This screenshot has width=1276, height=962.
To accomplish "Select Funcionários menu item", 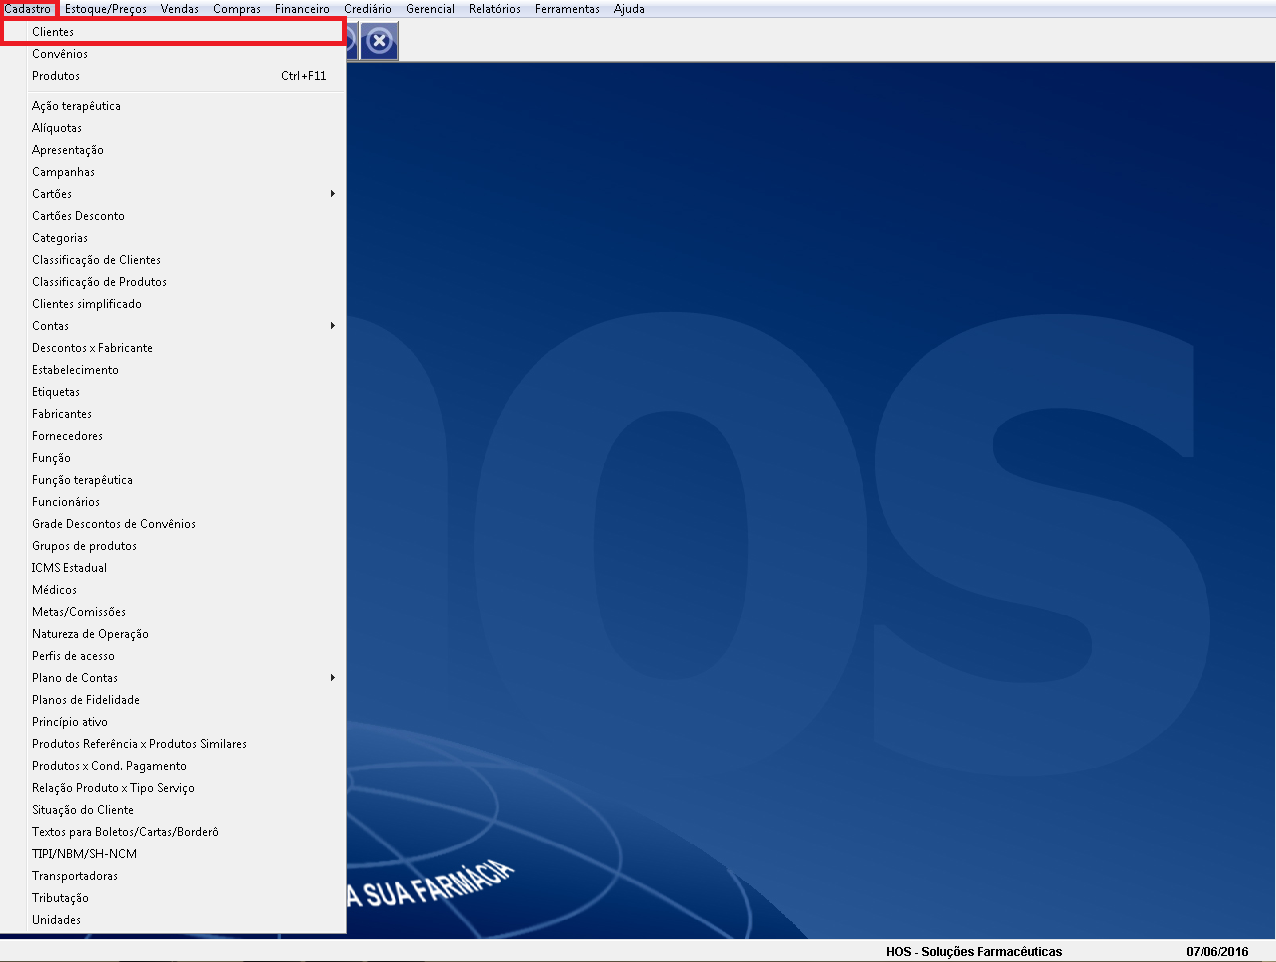I will [66, 502].
